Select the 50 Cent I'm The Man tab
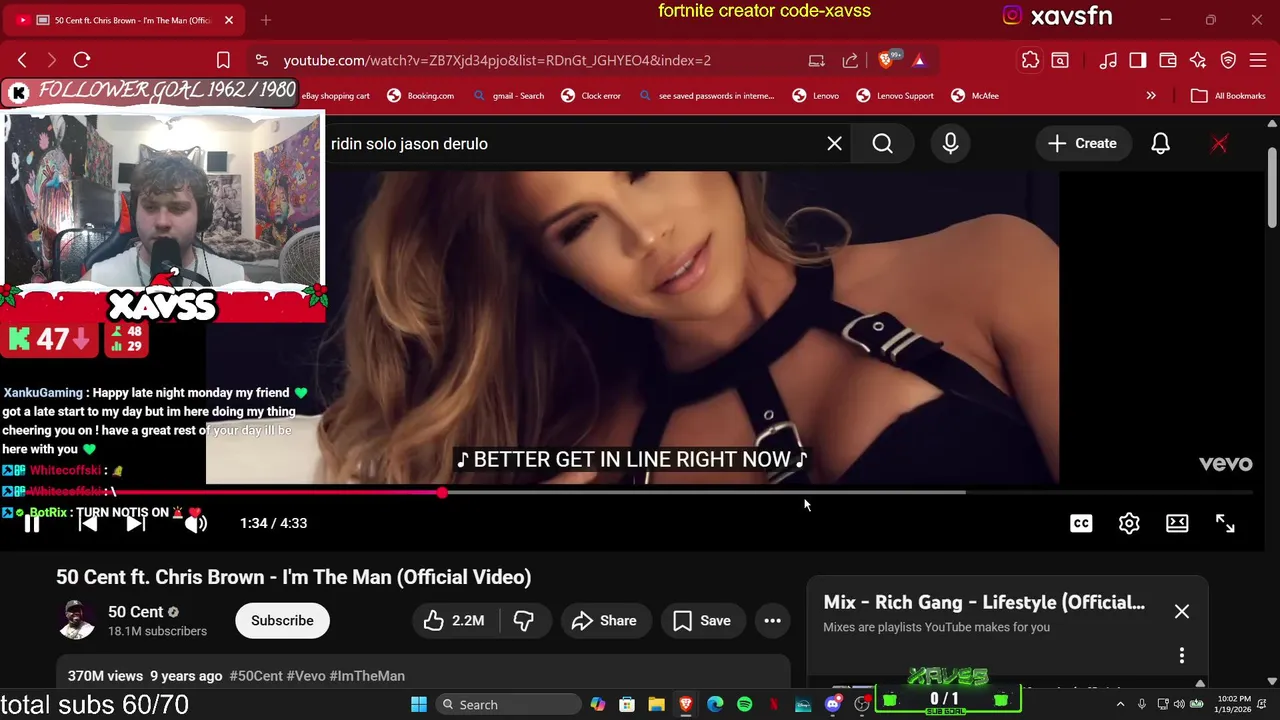Viewport: 1280px width, 720px height. point(124,20)
